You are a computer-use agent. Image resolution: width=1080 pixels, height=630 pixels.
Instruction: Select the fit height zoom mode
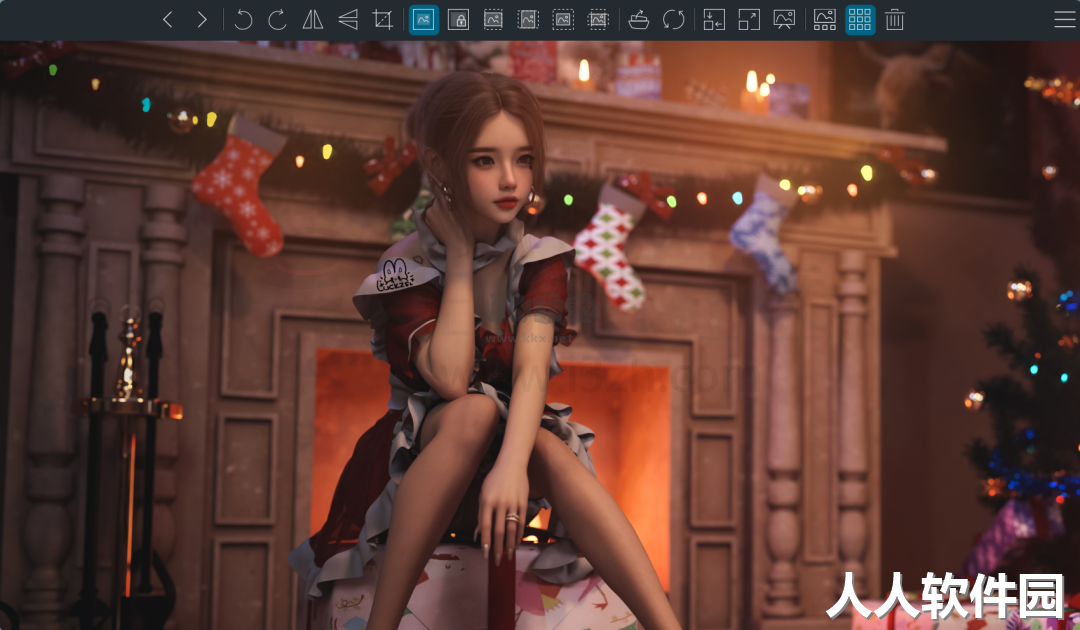pos(528,20)
